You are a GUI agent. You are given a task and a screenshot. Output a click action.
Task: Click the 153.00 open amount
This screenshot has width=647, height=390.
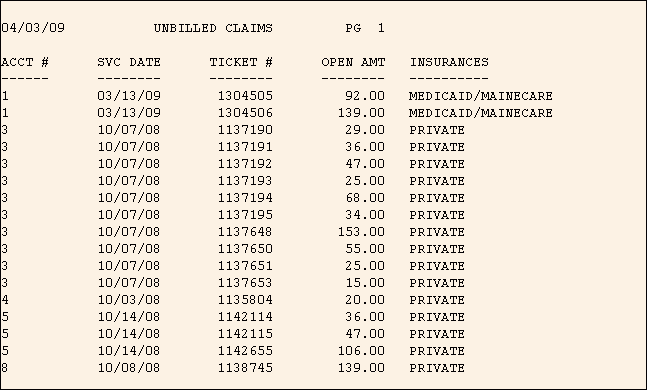[361, 232]
